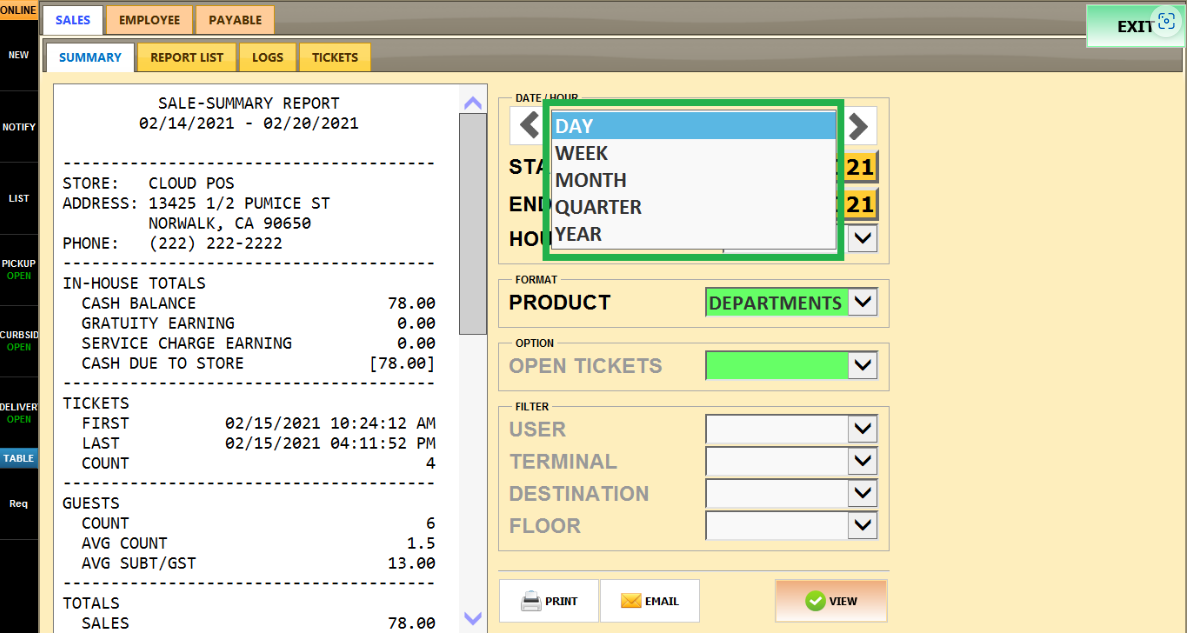
Task: Switch to the EMPLOYEE tab
Action: [149, 20]
